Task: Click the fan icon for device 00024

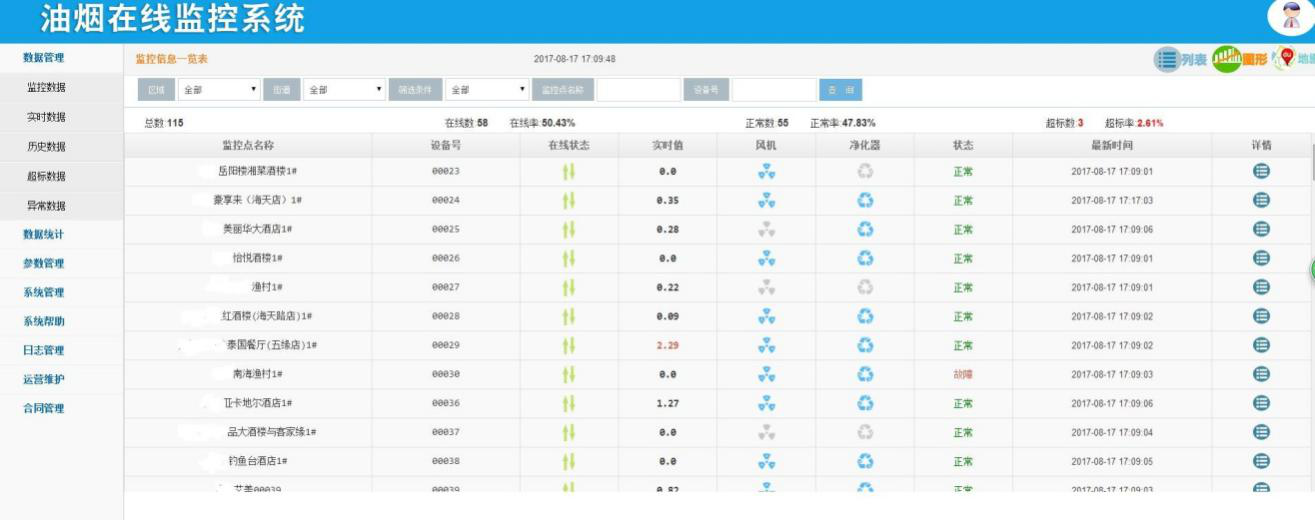Action: pyautogui.click(x=766, y=200)
